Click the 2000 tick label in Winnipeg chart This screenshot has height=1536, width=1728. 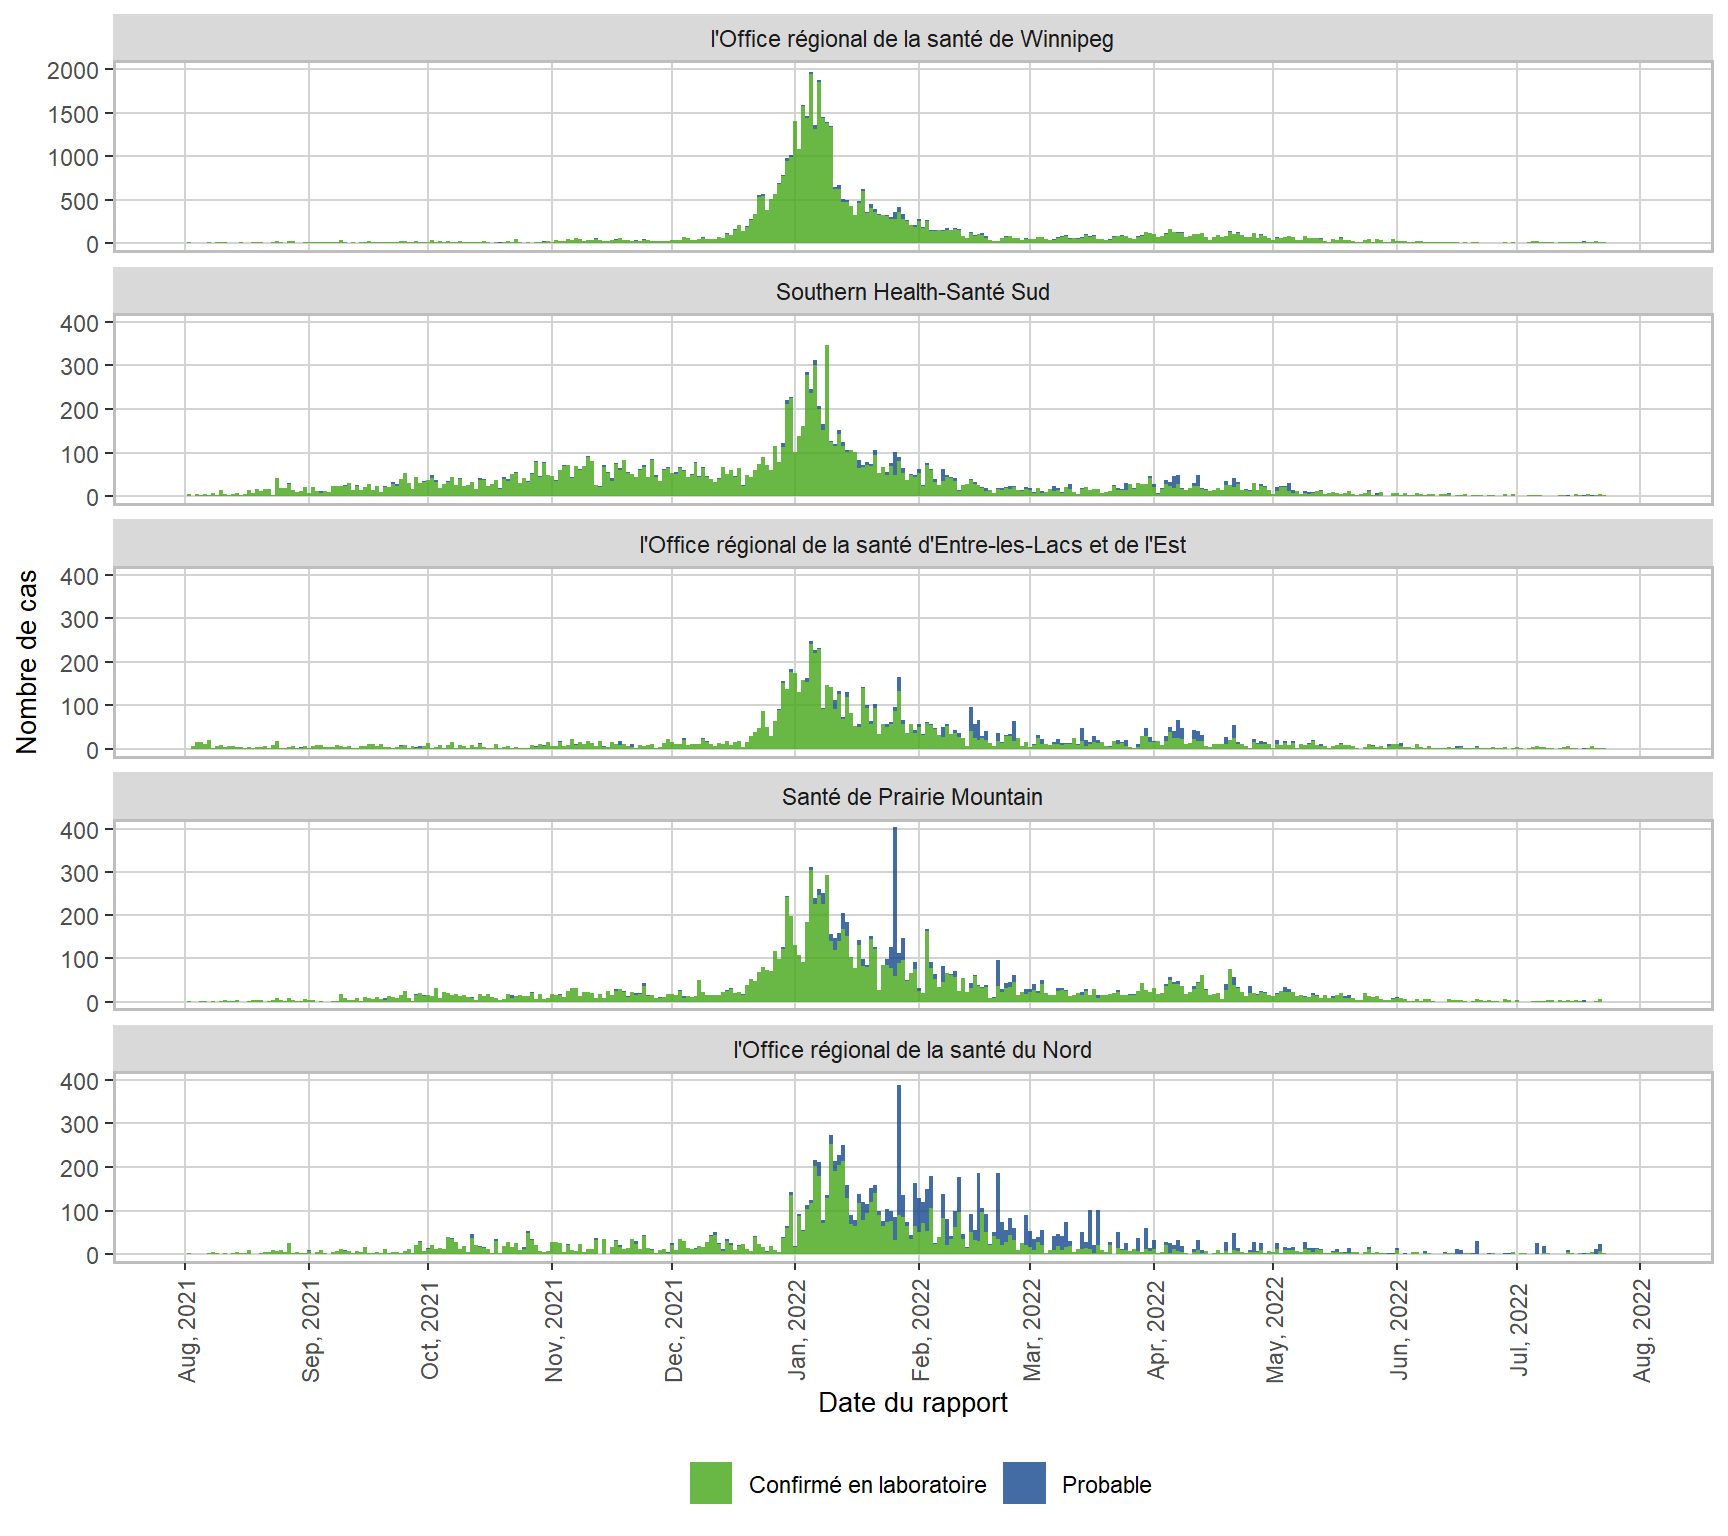coord(73,71)
